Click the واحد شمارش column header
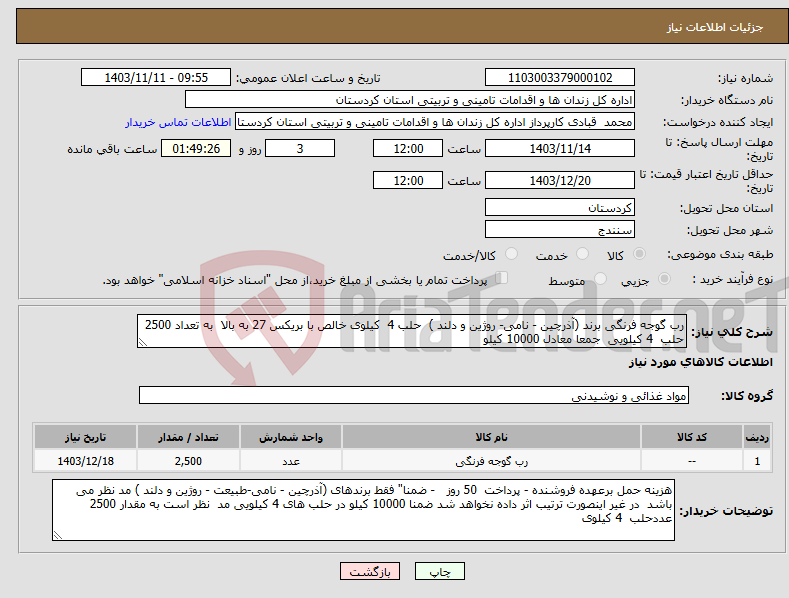 click(x=291, y=437)
